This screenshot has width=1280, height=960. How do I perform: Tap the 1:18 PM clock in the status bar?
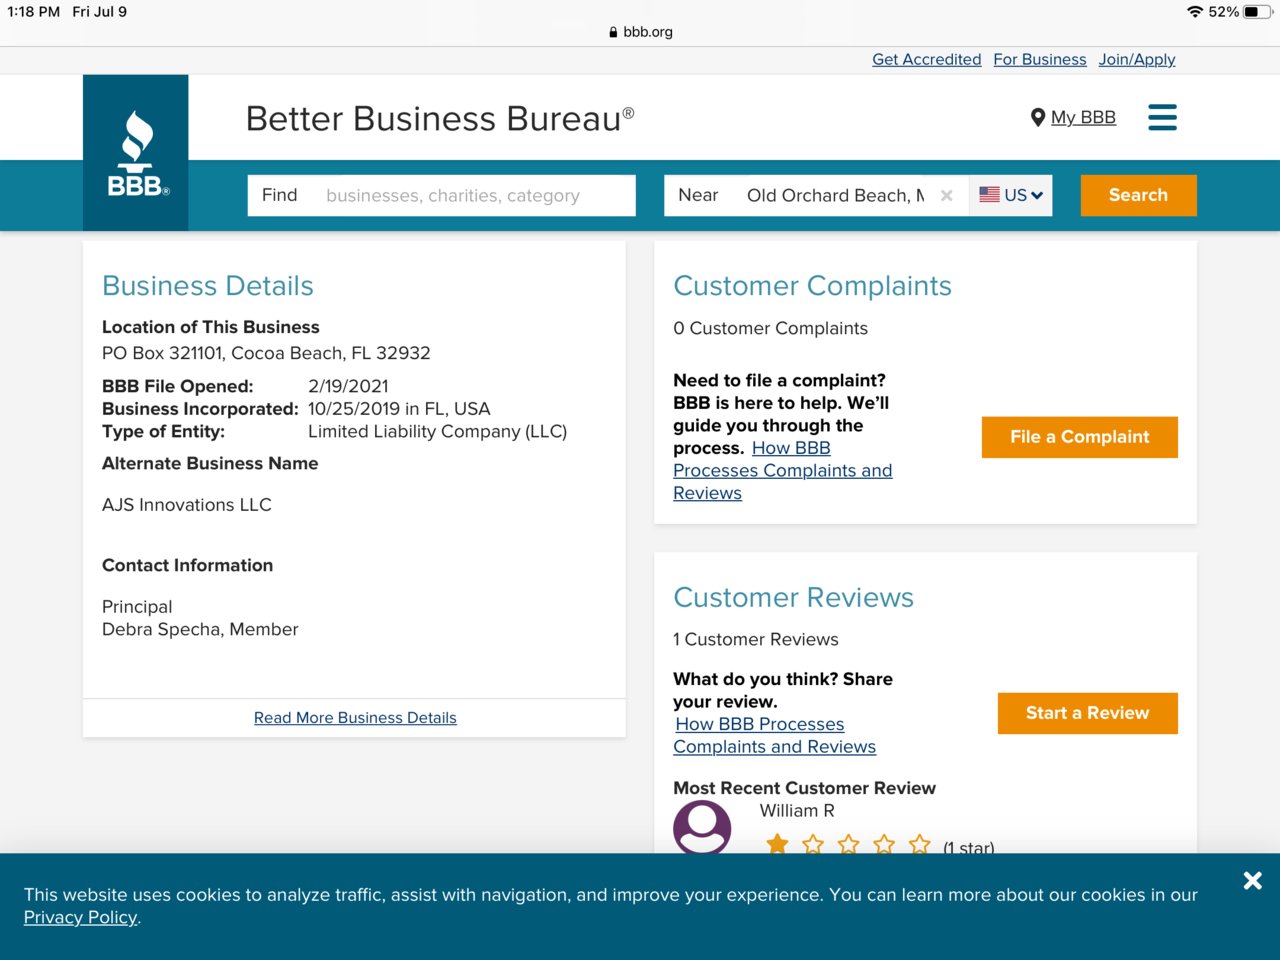(34, 12)
